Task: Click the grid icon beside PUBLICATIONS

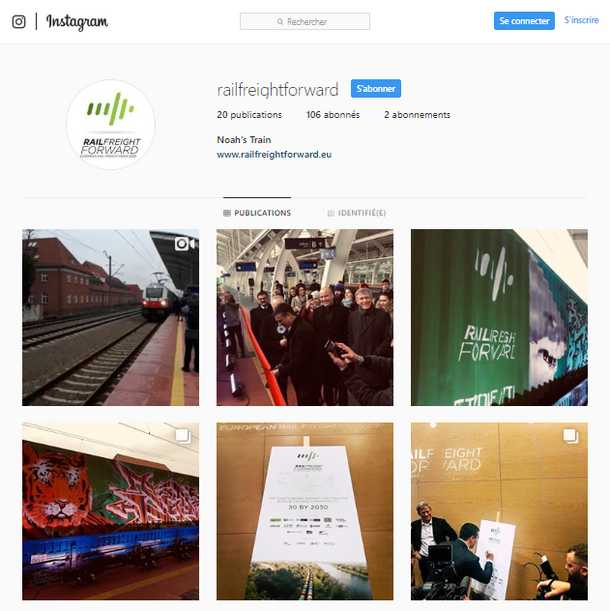Action: click(227, 213)
